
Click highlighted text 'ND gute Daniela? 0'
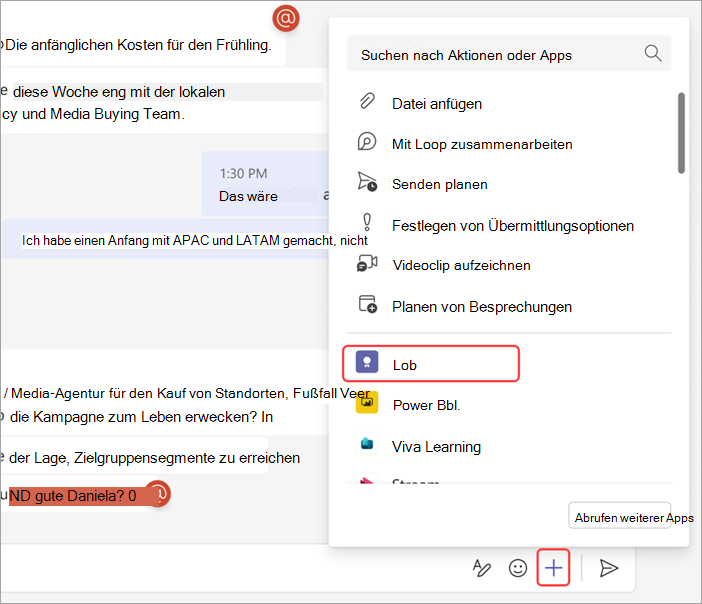73,496
